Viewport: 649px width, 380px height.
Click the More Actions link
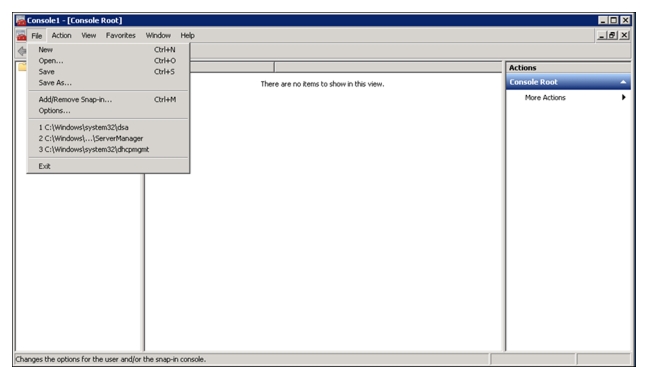click(545, 97)
